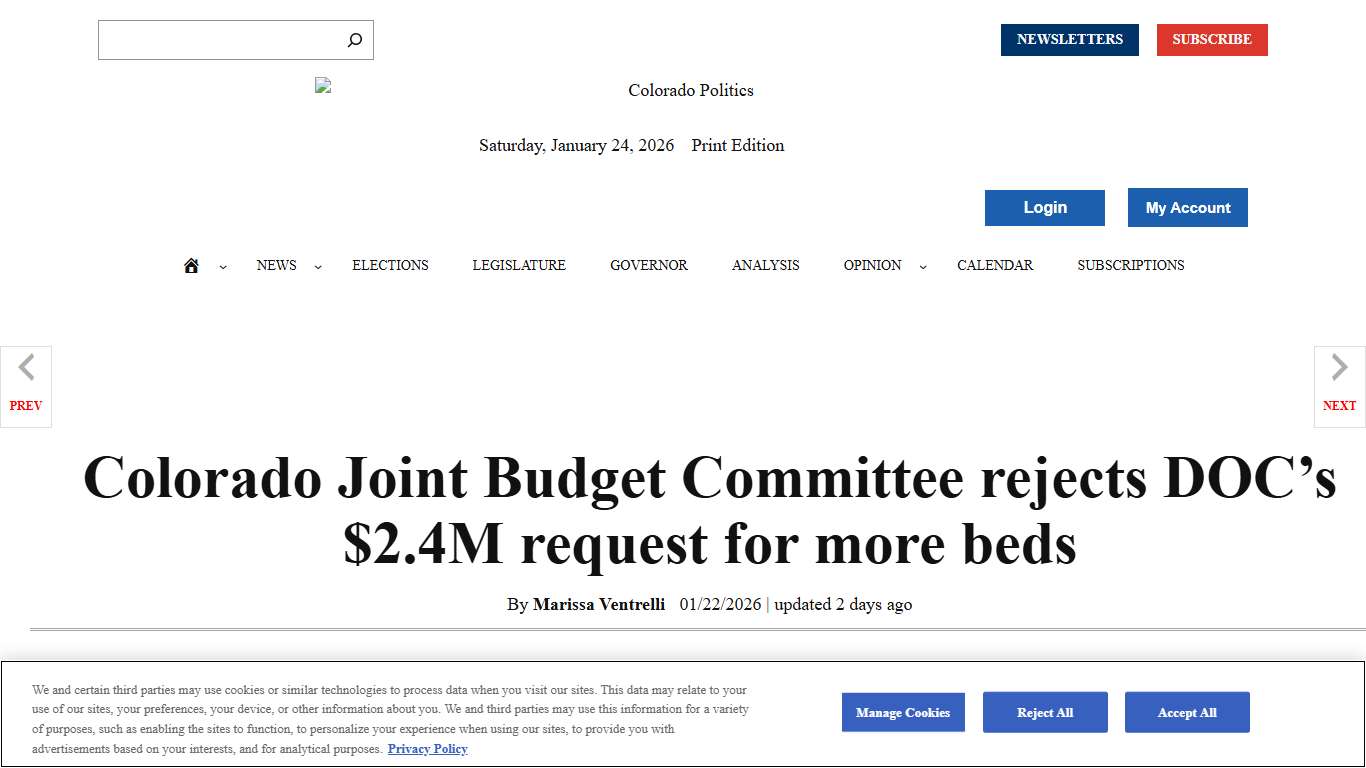Click Manage Cookies to adjust preferences
This screenshot has height=768, width=1366.
click(x=903, y=712)
